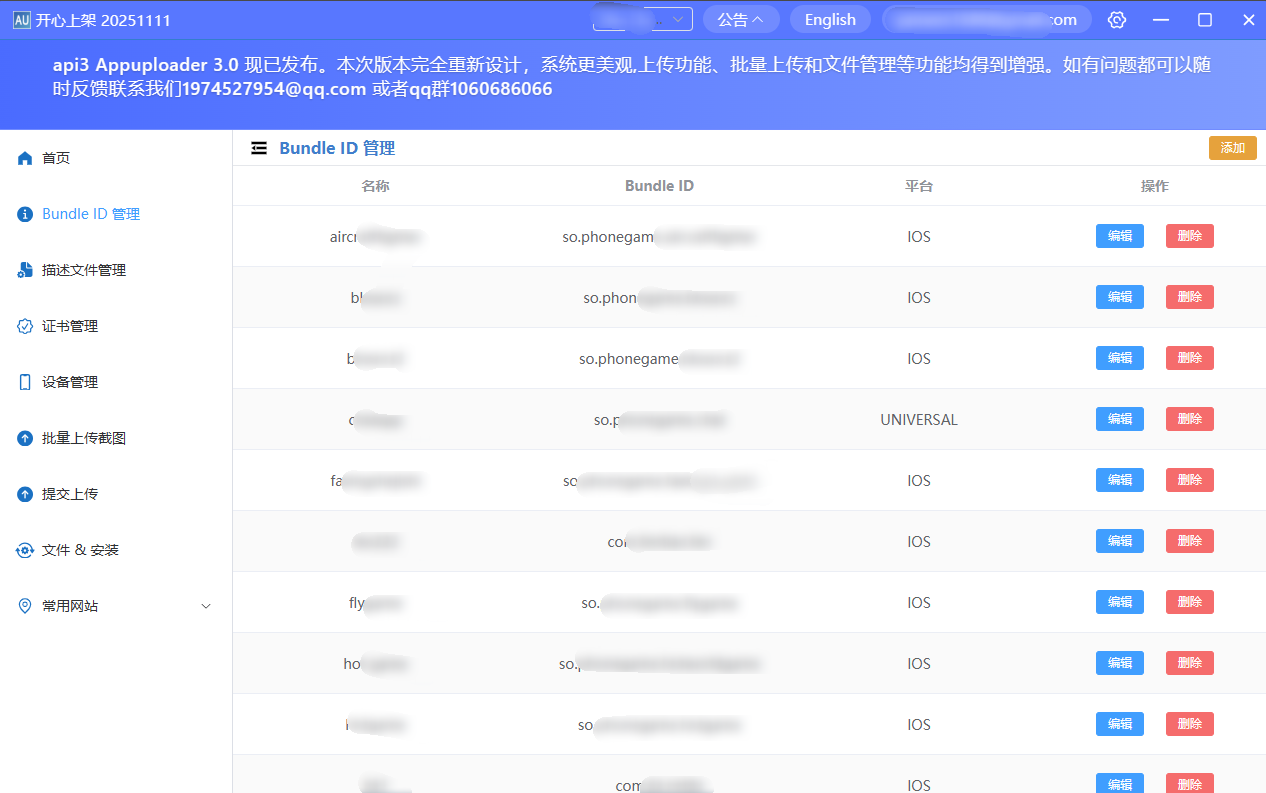Click 编辑 in the ho... row
The height and width of the screenshot is (793, 1266).
[1120, 663]
